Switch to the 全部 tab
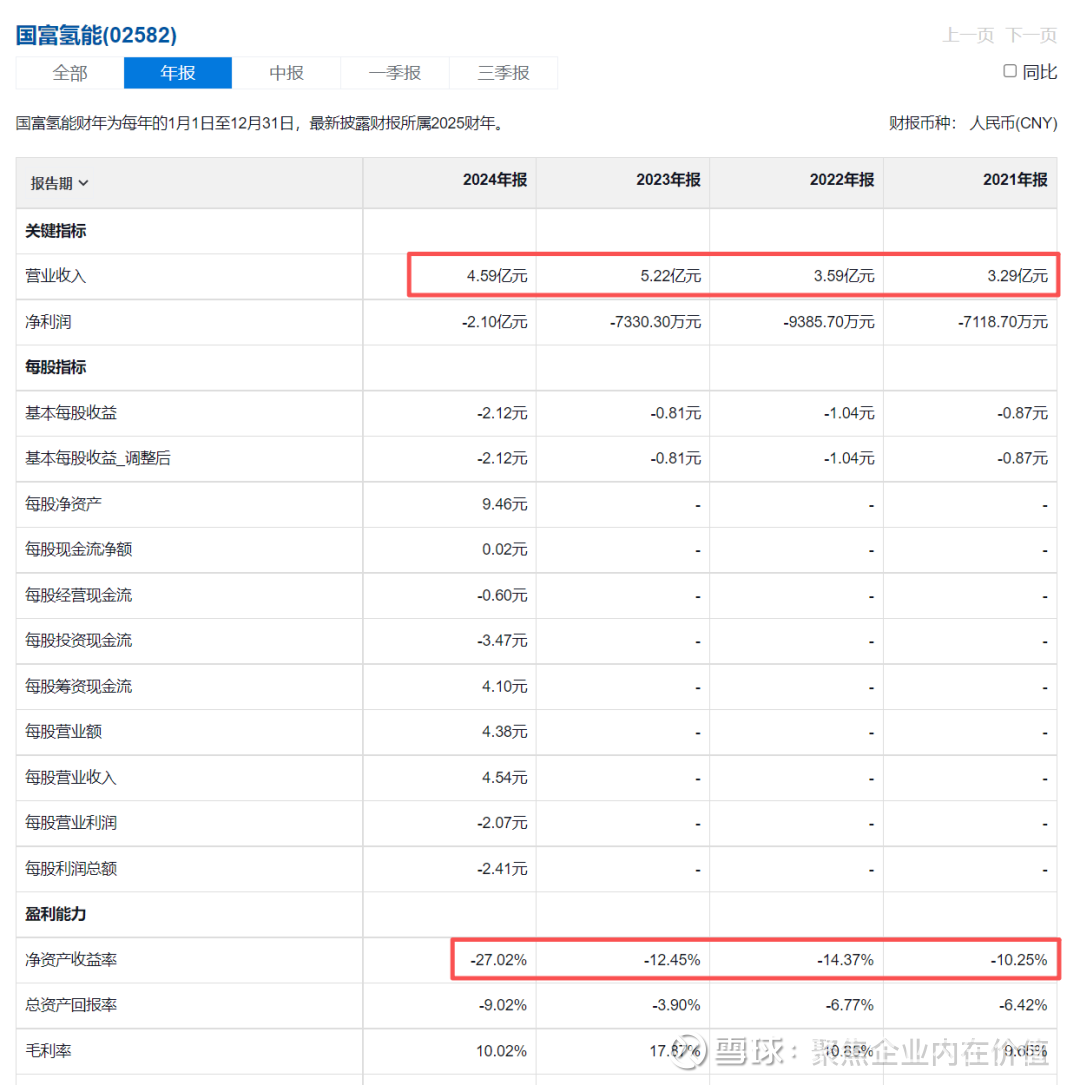 click(70, 73)
